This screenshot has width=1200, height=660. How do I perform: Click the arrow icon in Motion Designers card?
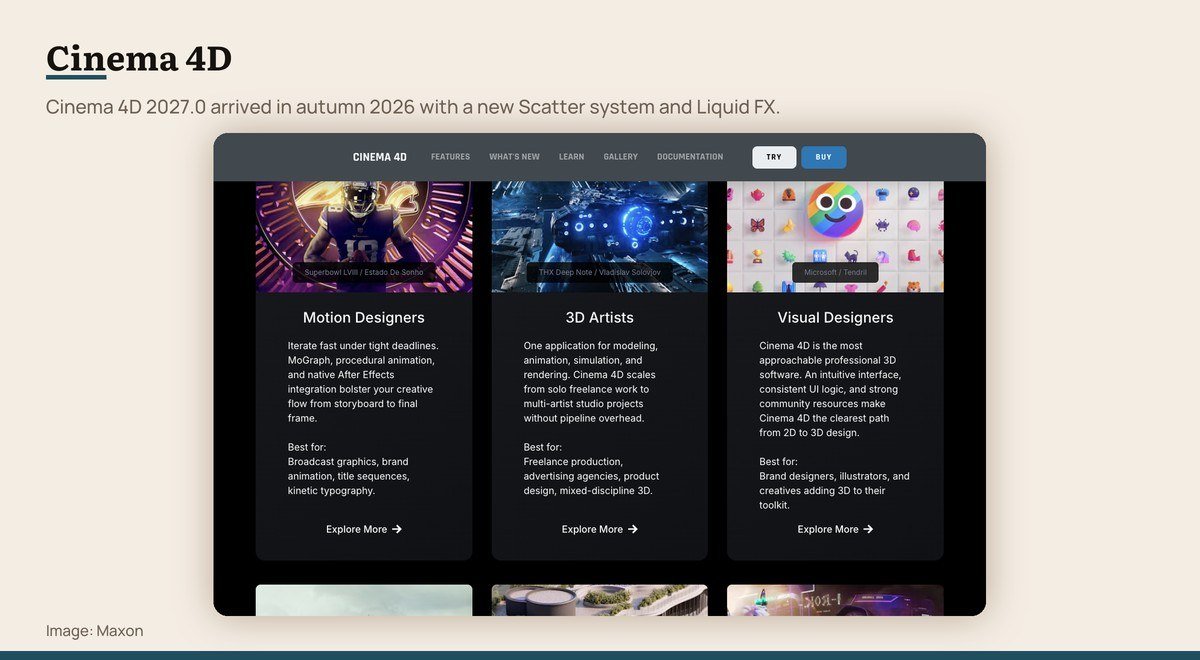click(x=397, y=529)
